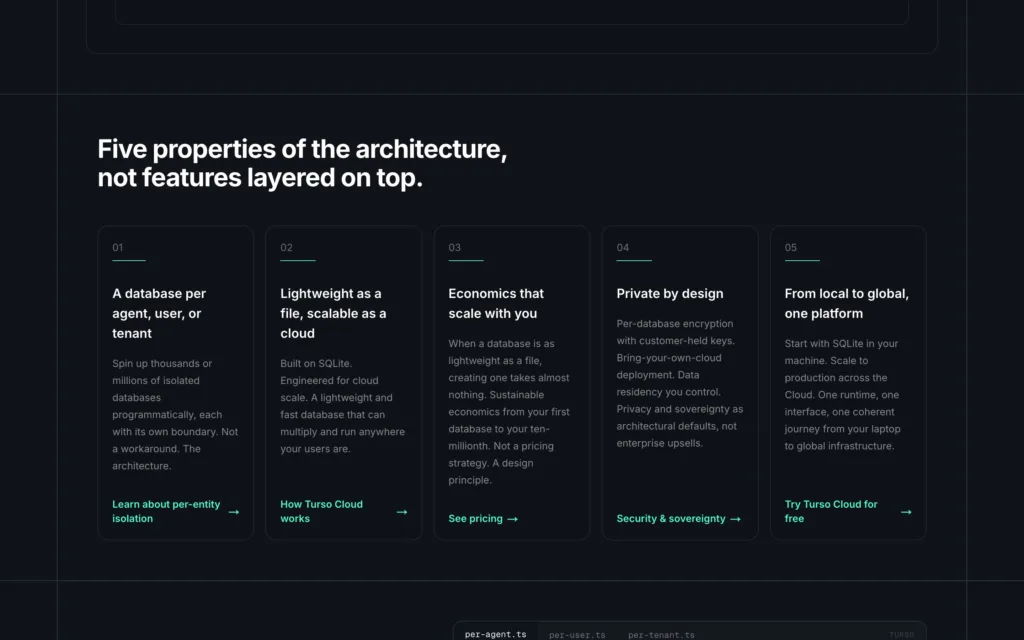Click arrow icon next to How Turso Cloud works
The width and height of the screenshot is (1024, 640).
pos(402,512)
